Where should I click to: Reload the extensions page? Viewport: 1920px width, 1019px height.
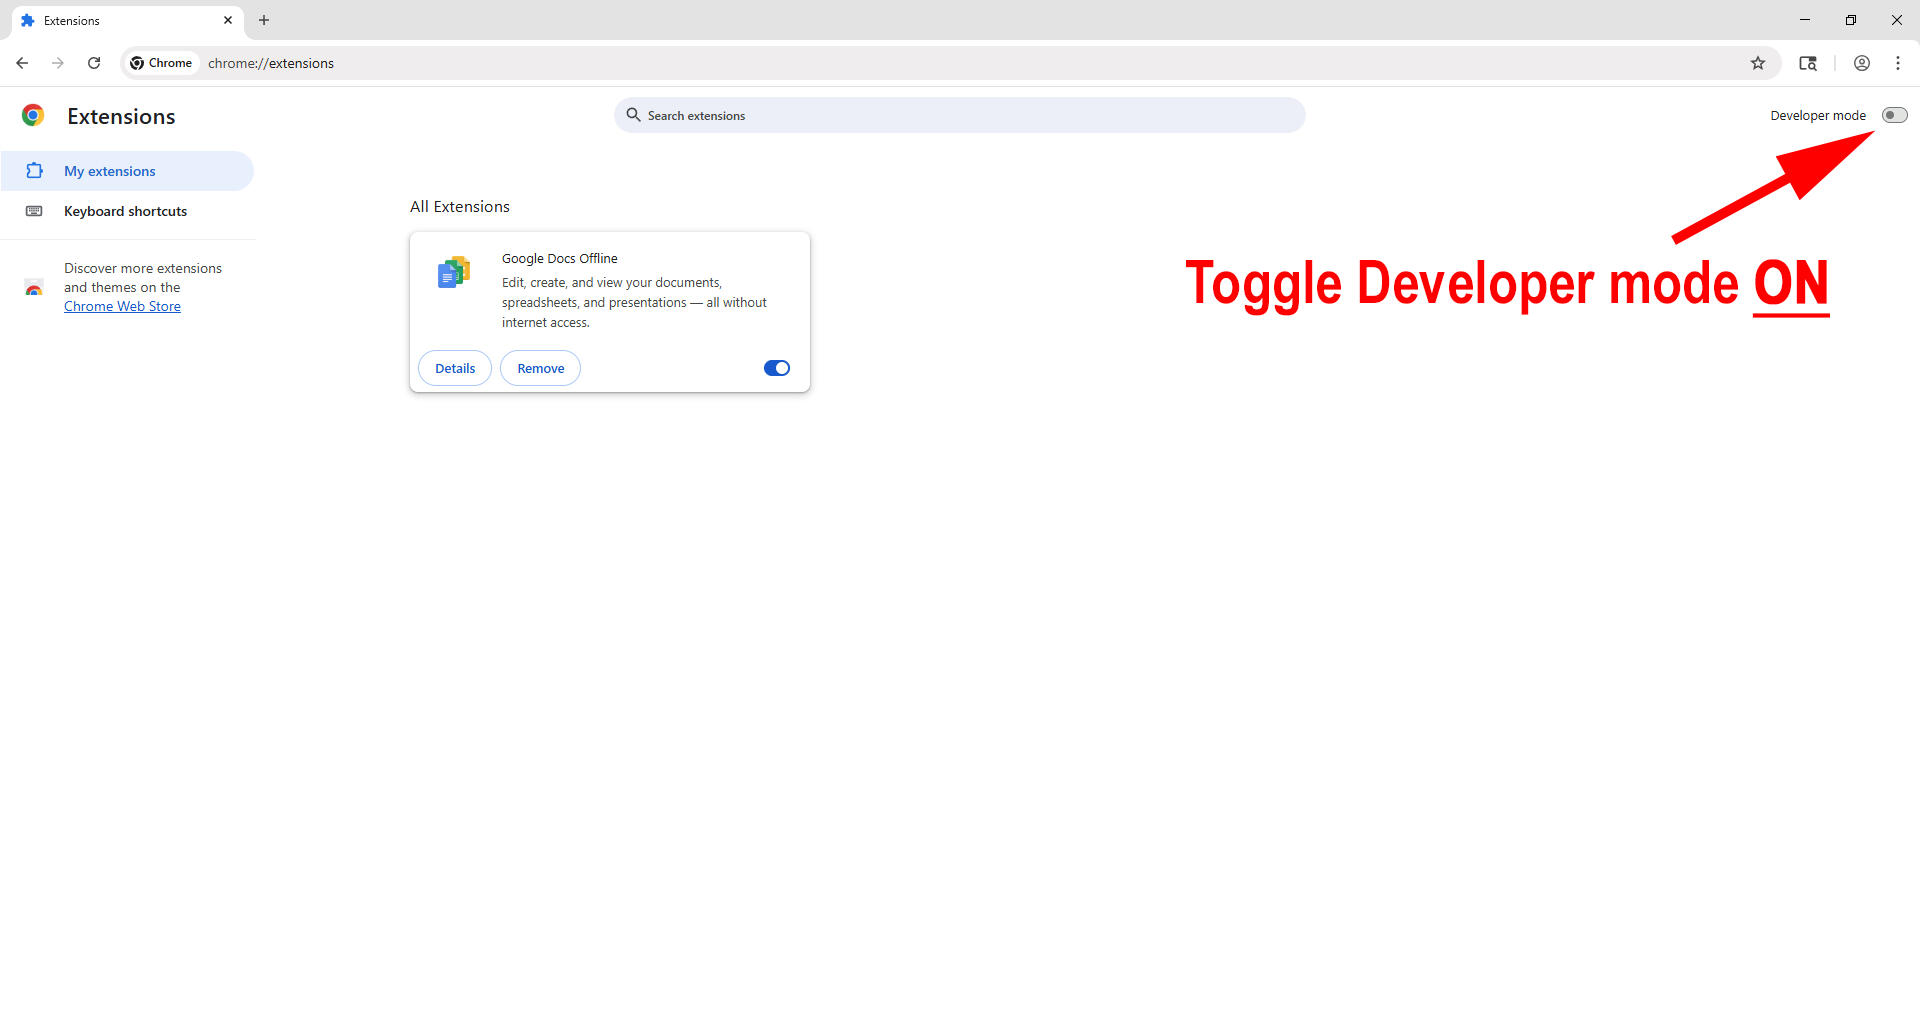click(94, 63)
